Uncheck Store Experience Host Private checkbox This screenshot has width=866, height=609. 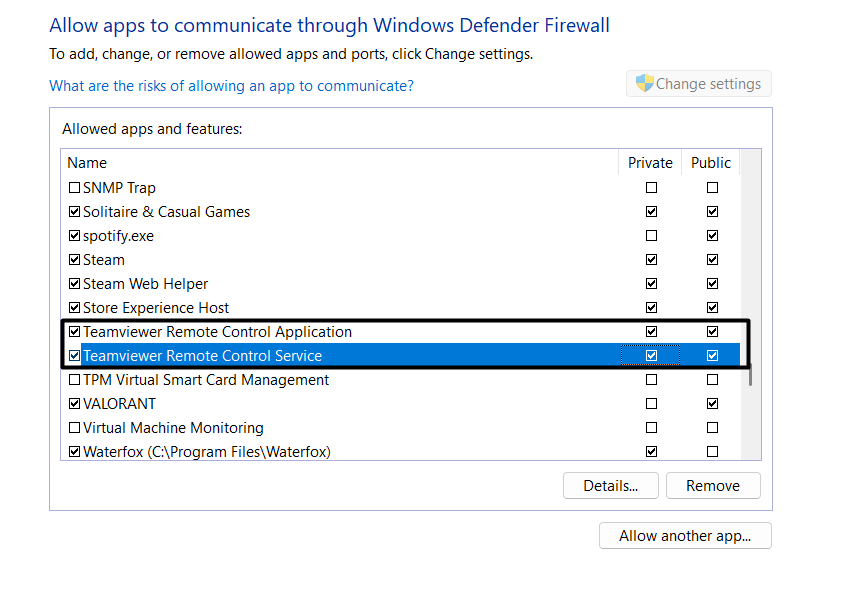pos(652,308)
